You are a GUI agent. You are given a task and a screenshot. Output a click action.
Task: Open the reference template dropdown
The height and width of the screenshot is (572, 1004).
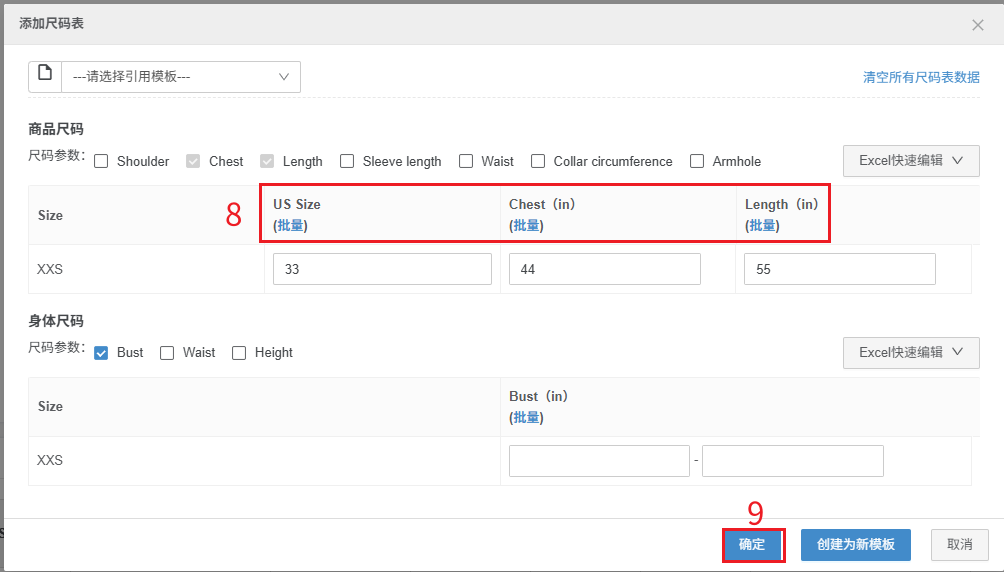[181, 77]
